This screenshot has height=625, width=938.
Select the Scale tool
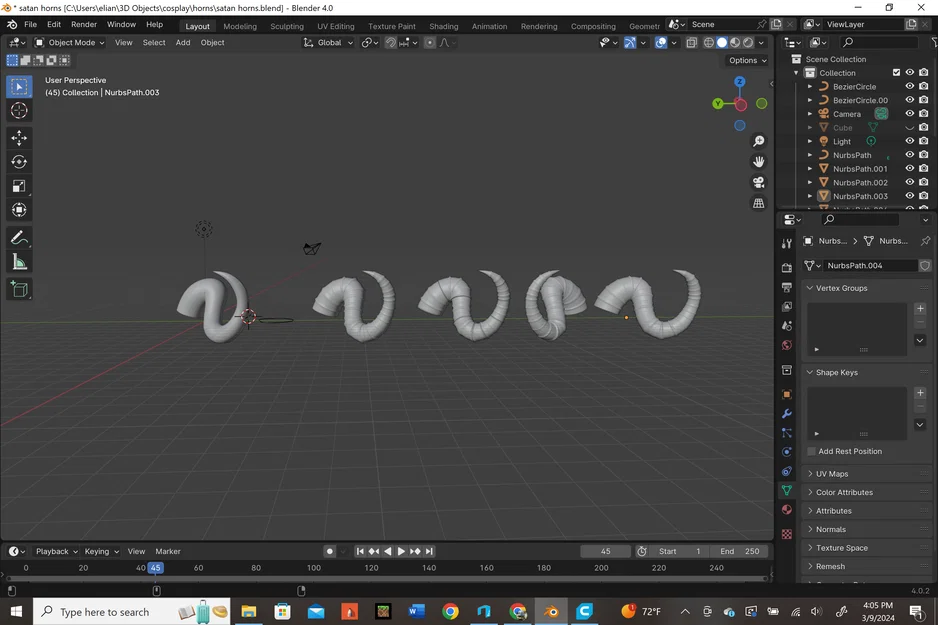[x=19, y=186]
